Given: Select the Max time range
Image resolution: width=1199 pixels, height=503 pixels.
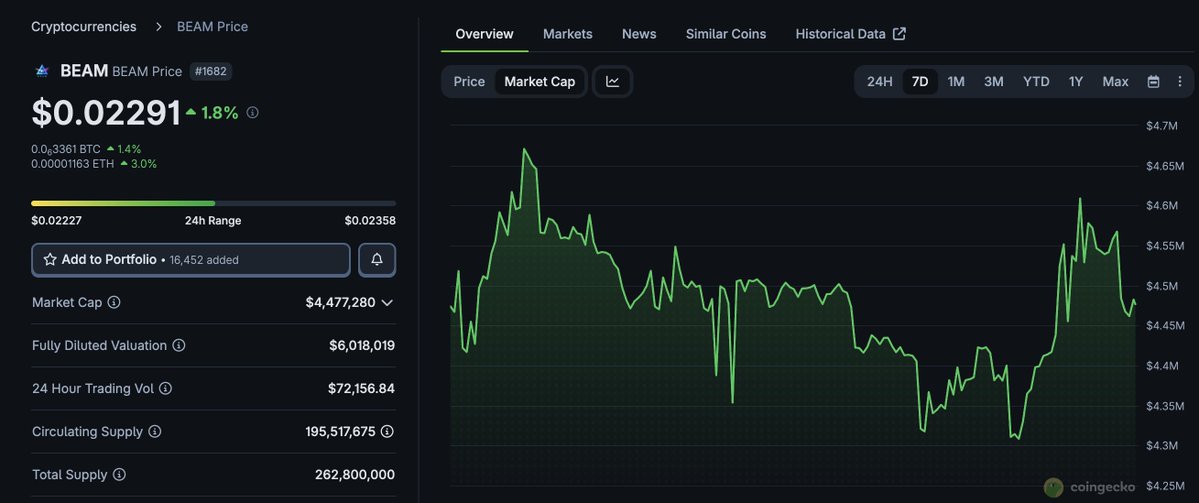Looking at the screenshot, I should [x=1115, y=82].
